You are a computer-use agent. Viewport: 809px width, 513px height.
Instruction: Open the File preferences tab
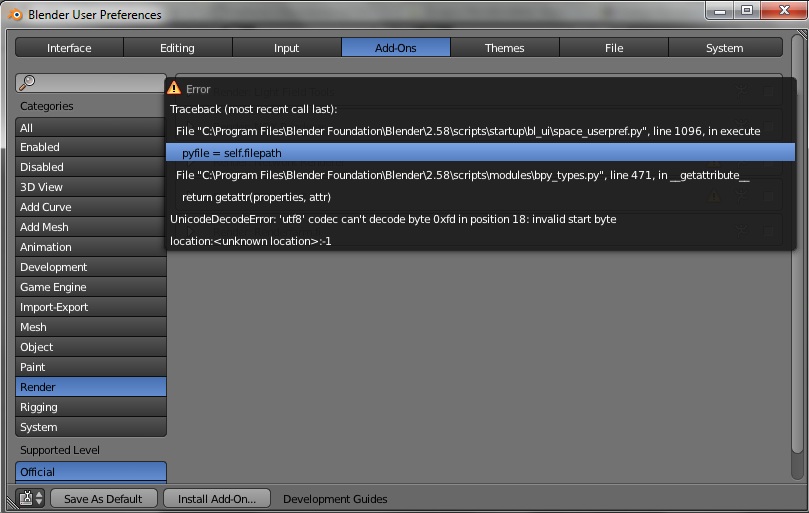click(x=614, y=48)
